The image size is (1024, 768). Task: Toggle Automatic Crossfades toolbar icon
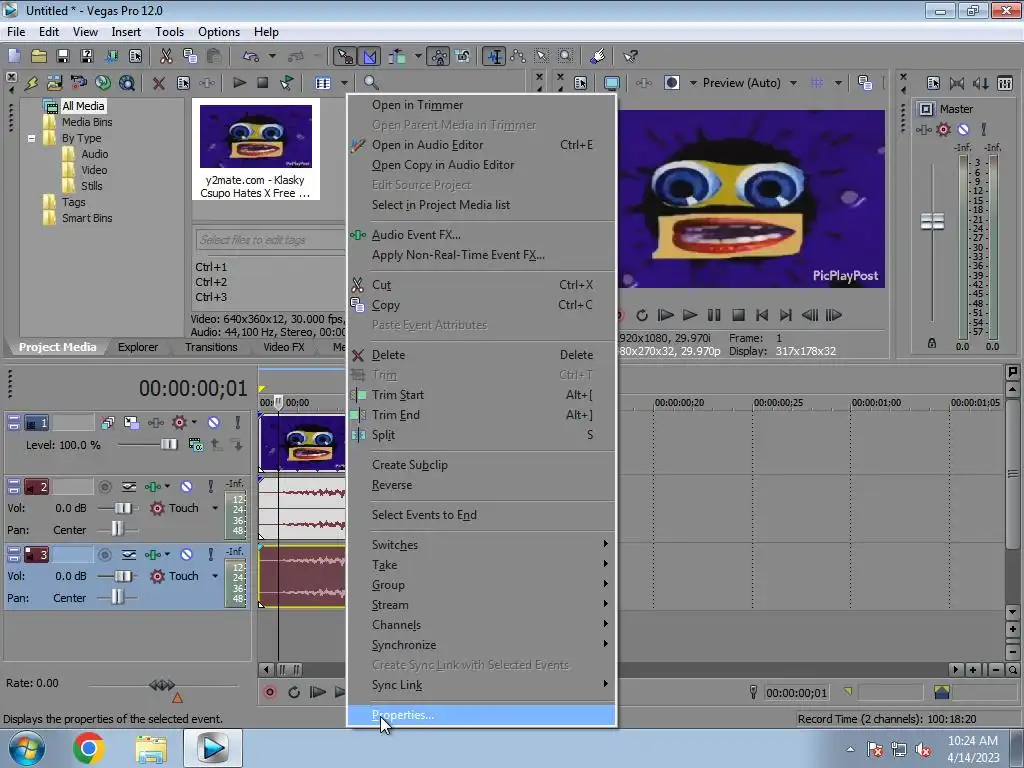(370, 56)
